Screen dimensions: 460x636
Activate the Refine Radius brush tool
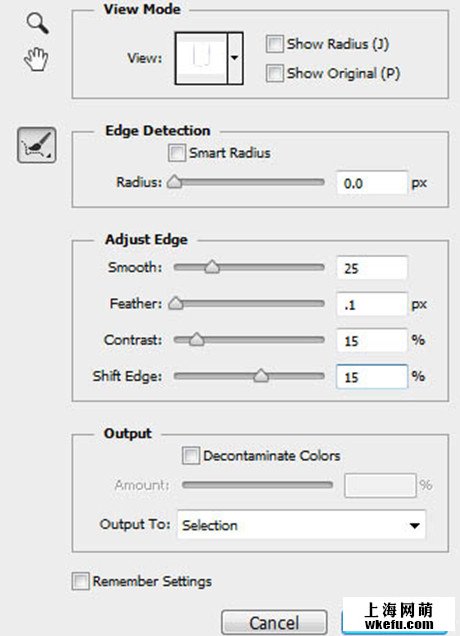tap(37, 145)
